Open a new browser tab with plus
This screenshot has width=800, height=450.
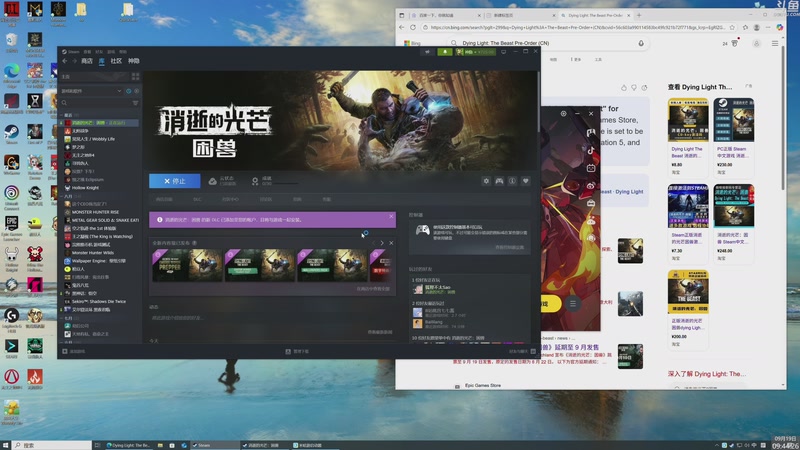point(639,15)
